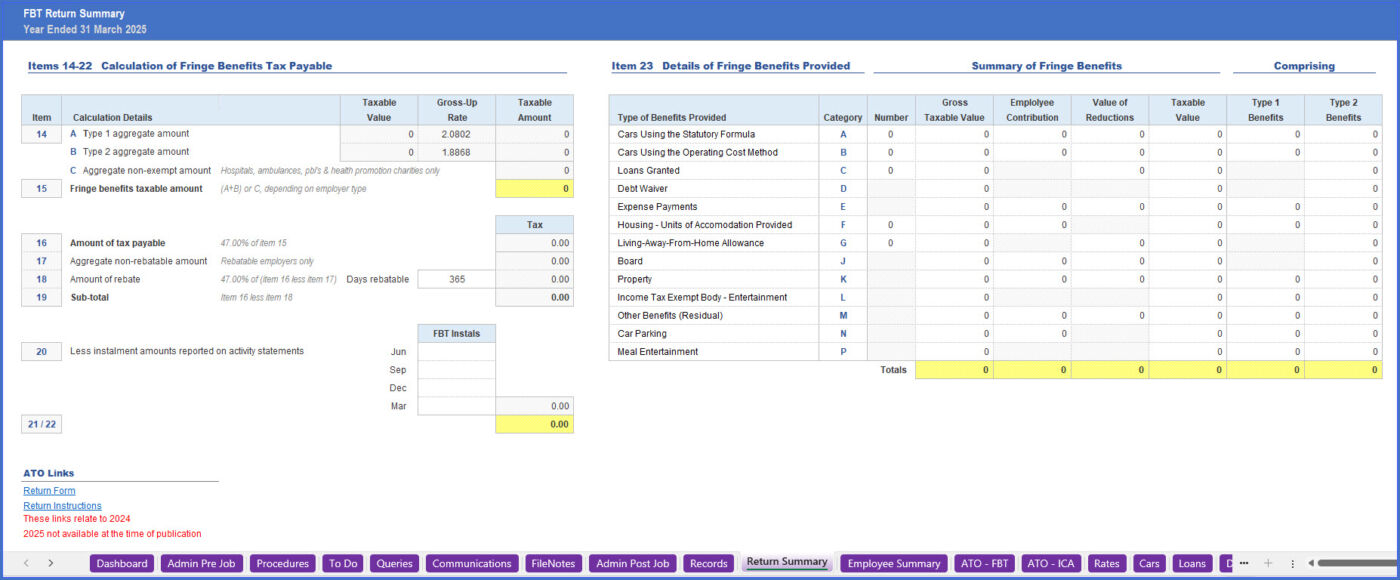Image resolution: width=1400 pixels, height=580 pixels.
Task: Open the Return Instructions link
Action: click(62, 505)
